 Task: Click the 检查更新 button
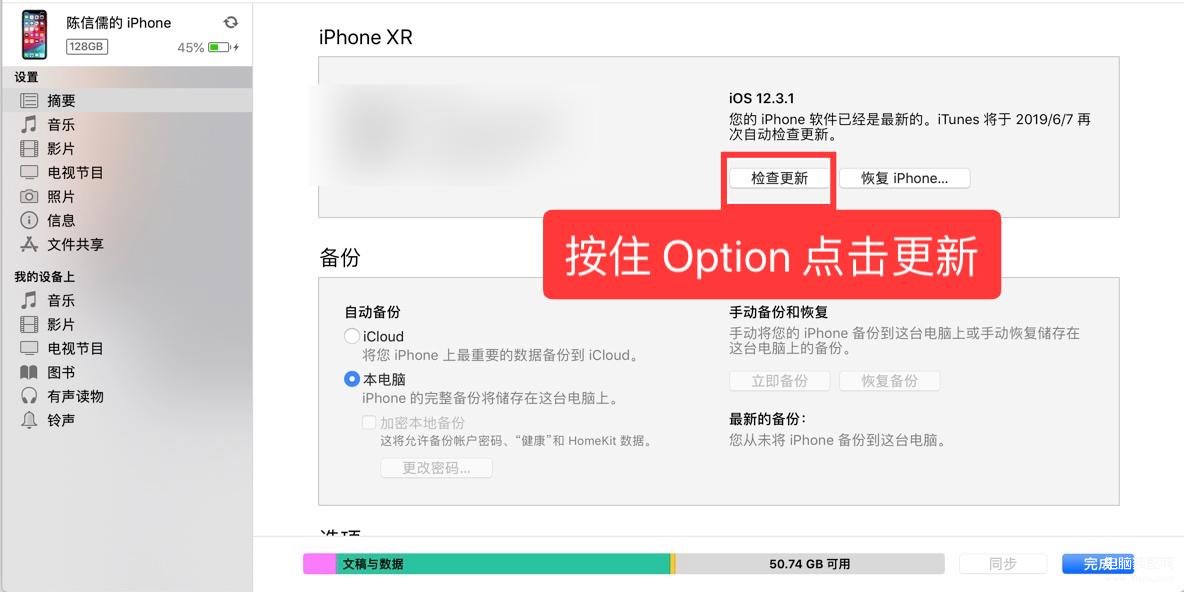coord(779,178)
